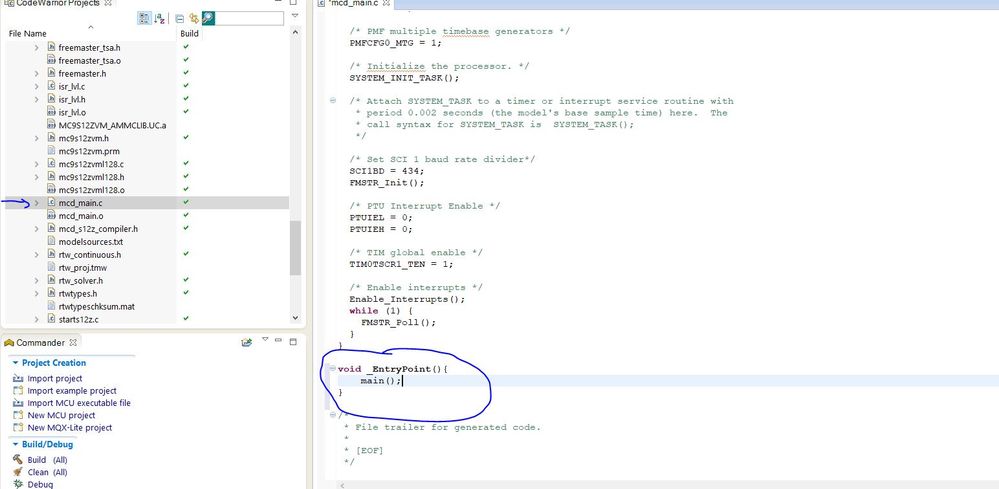Click the New MQX-Lite project icon
Image resolution: width=999 pixels, height=489 pixels.
(x=18, y=427)
